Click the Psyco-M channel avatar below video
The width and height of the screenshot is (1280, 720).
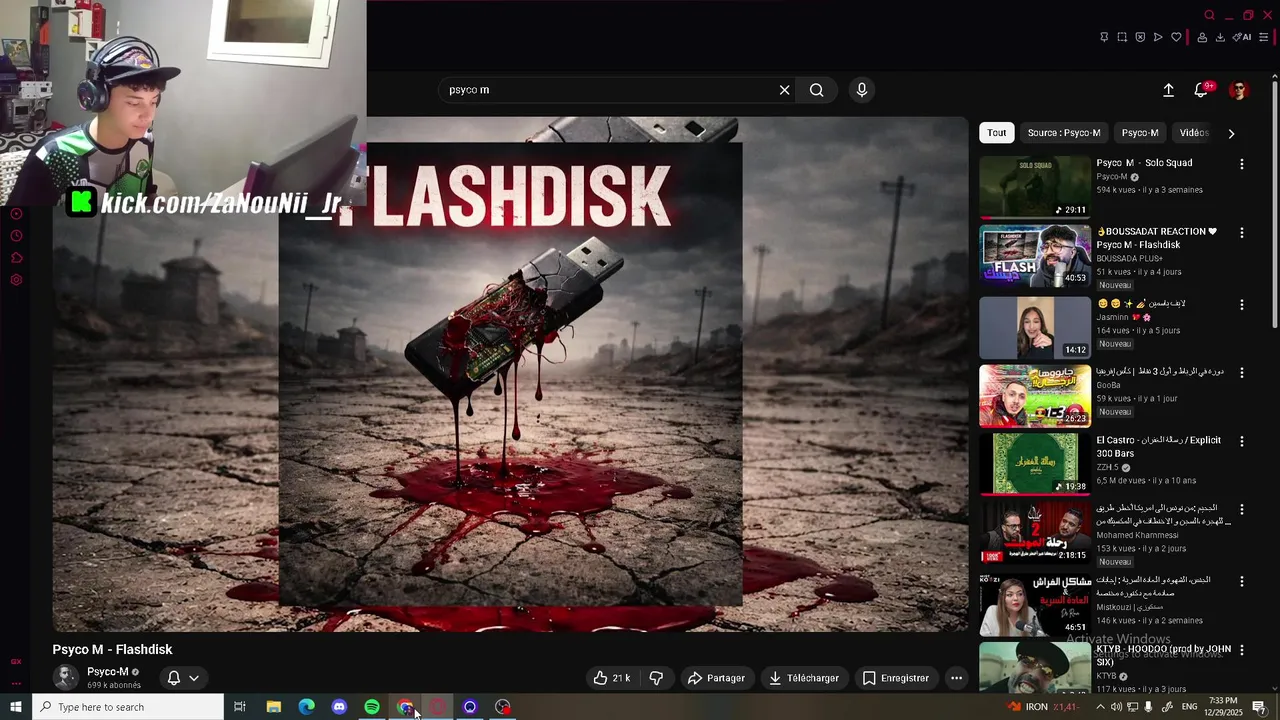pos(66,677)
